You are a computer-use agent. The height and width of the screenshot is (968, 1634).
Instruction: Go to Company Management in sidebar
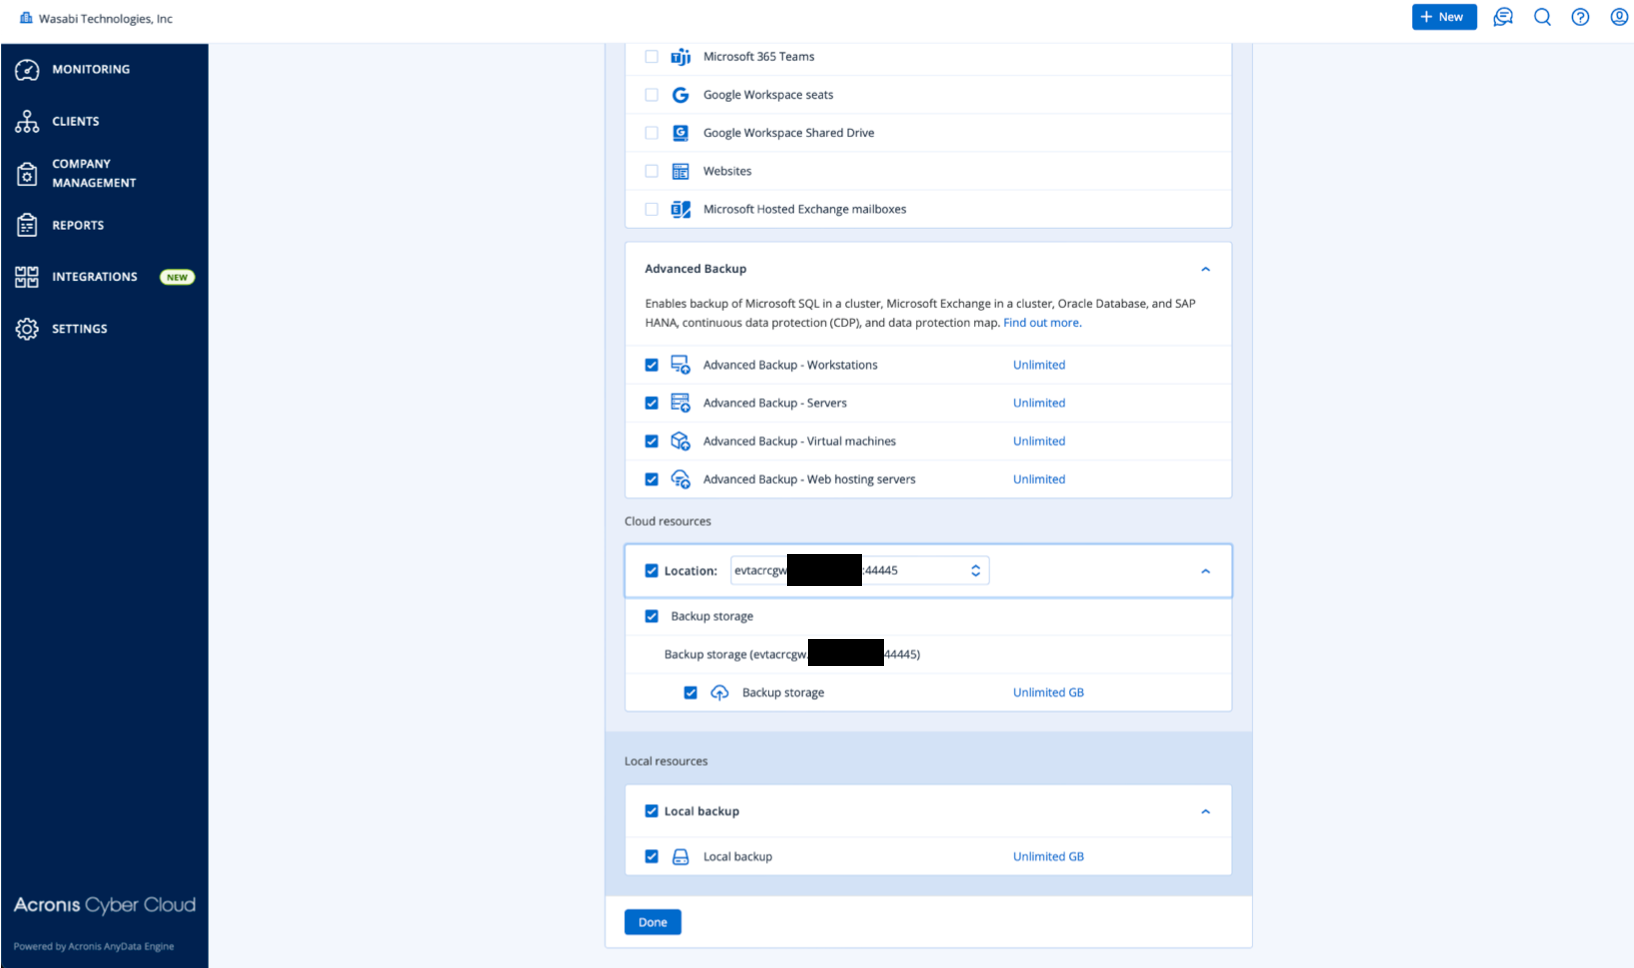93,173
